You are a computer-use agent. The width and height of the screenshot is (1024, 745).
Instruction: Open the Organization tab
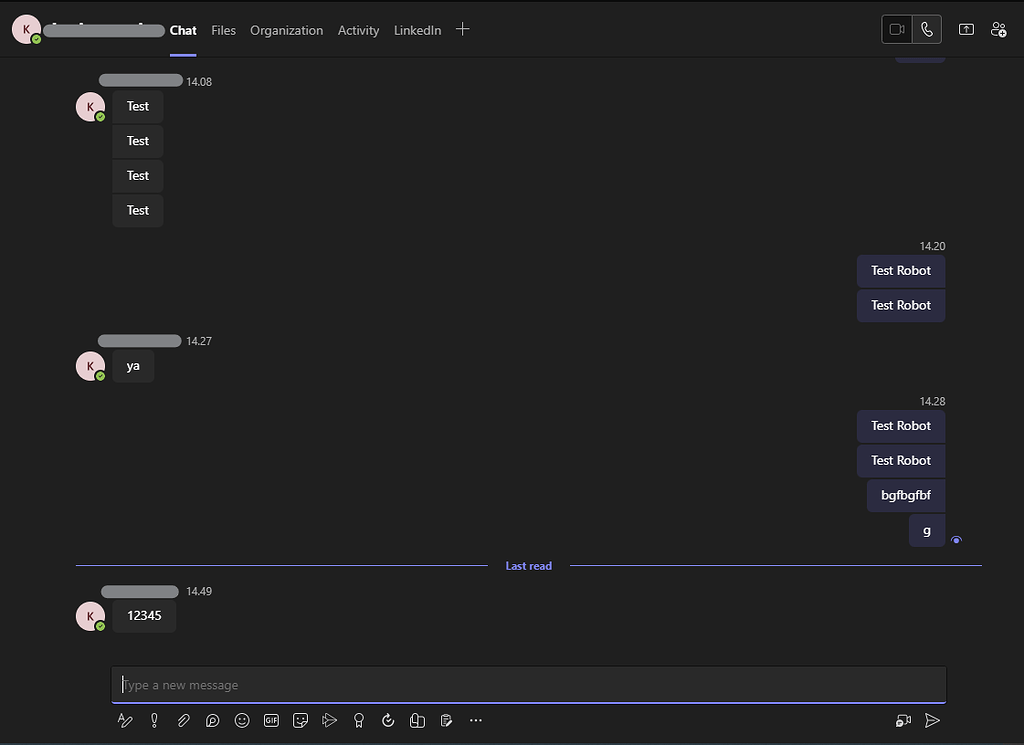[287, 30]
